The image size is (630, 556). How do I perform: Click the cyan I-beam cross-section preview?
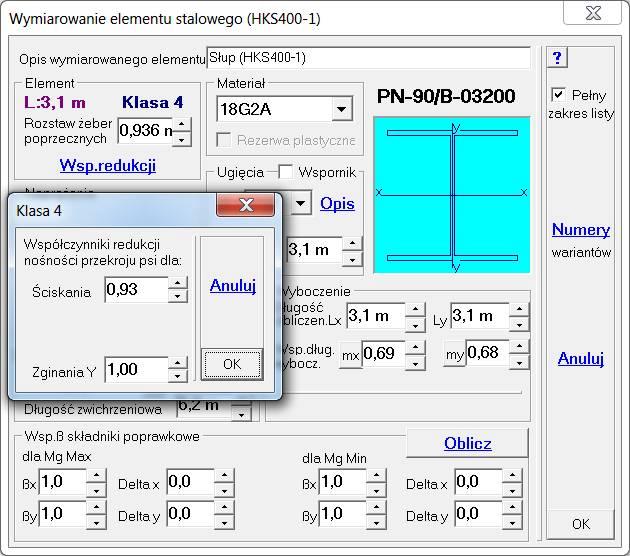[x=452, y=195]
